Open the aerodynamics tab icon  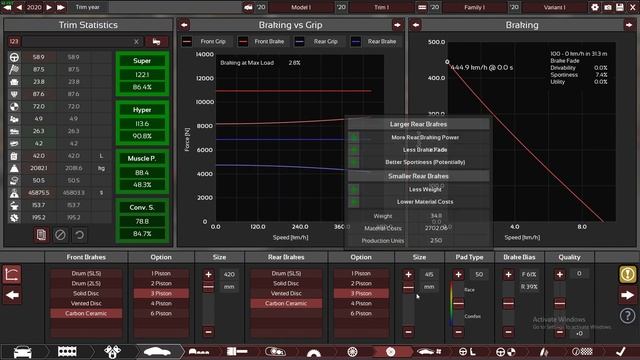[x=429, y=351]
